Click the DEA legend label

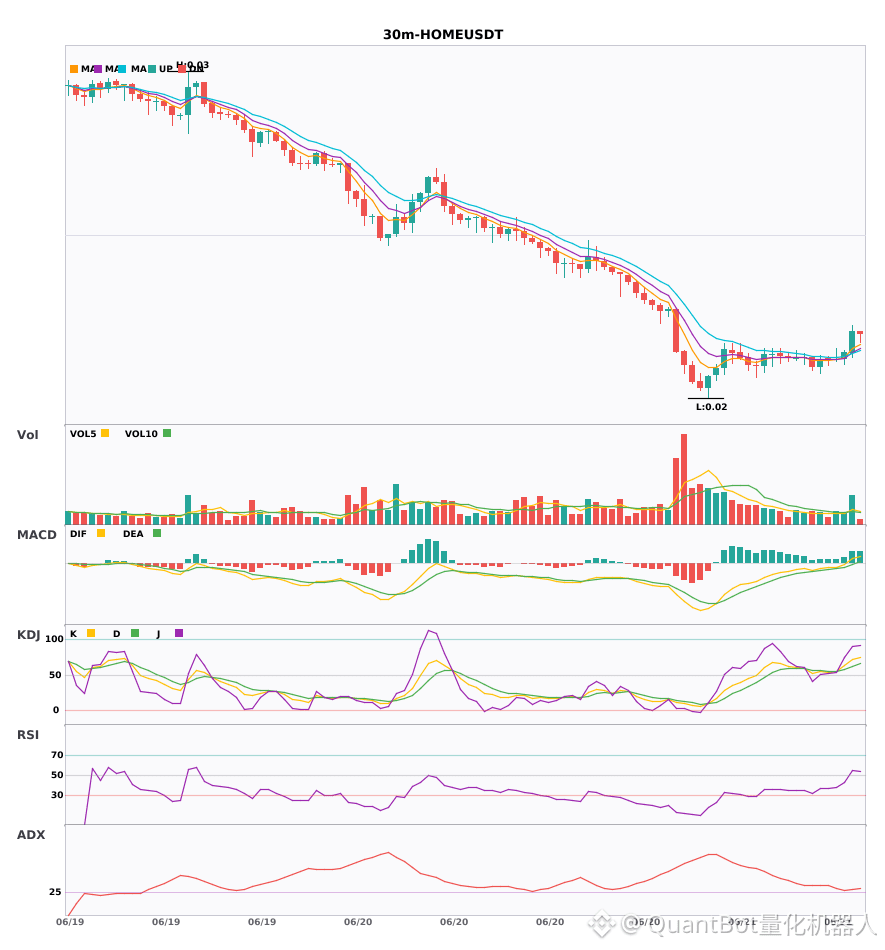(x=133, y=534)
